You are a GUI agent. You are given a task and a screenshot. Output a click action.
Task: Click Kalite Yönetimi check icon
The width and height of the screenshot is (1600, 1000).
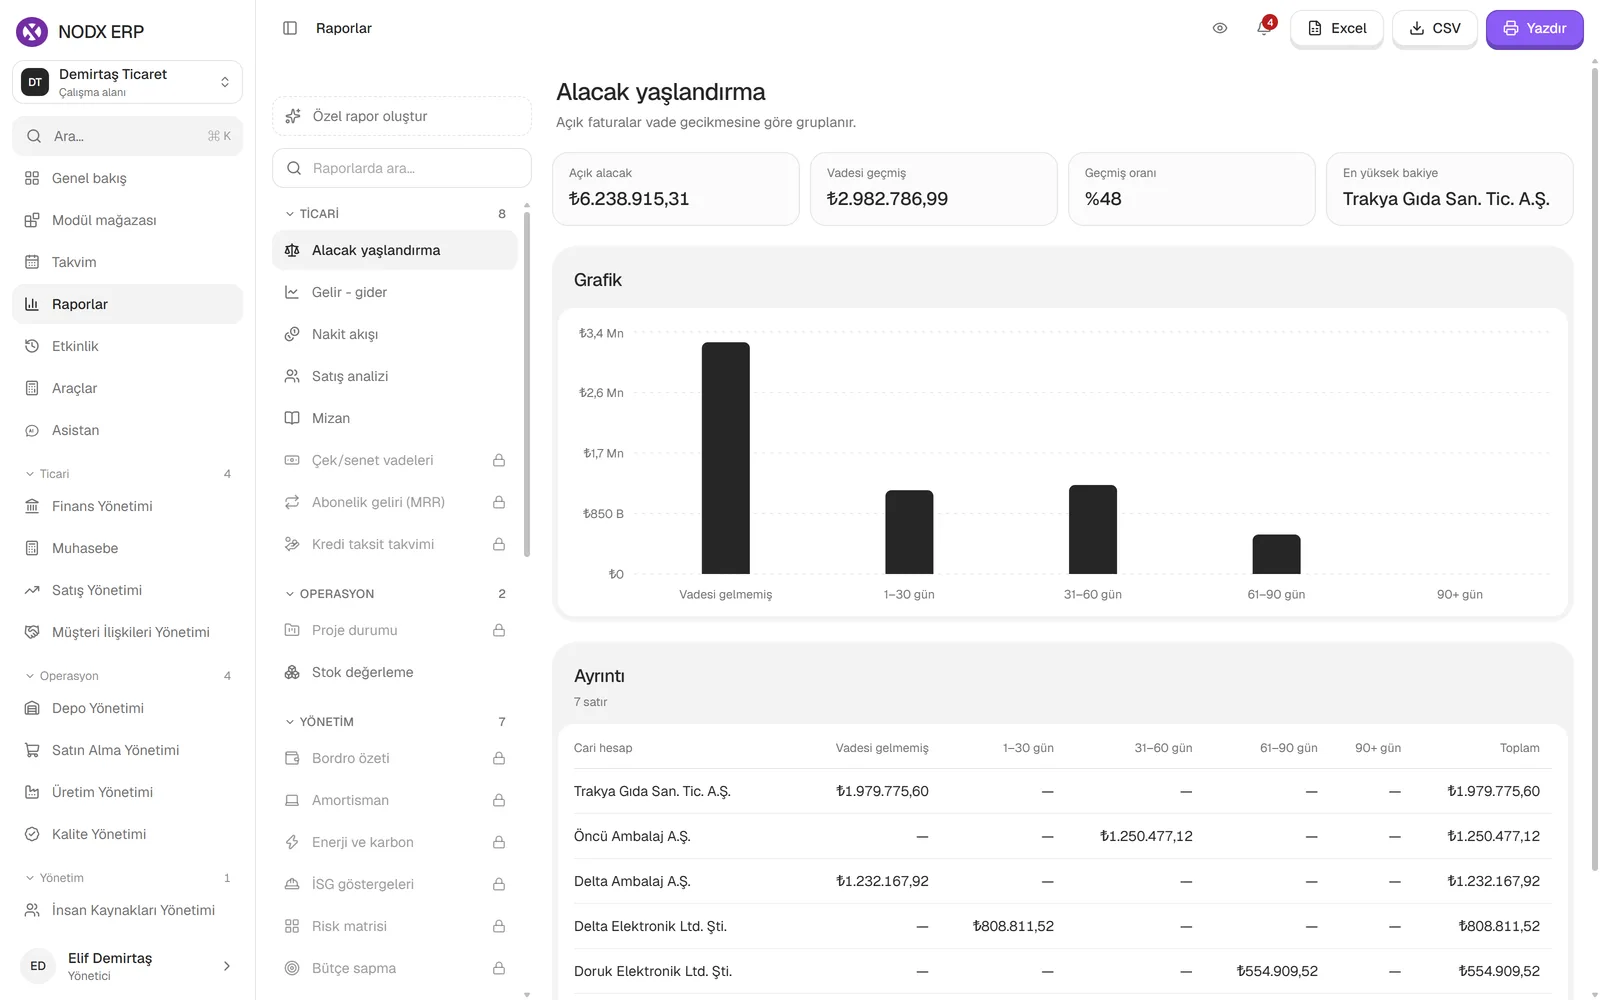click(32, 834)
